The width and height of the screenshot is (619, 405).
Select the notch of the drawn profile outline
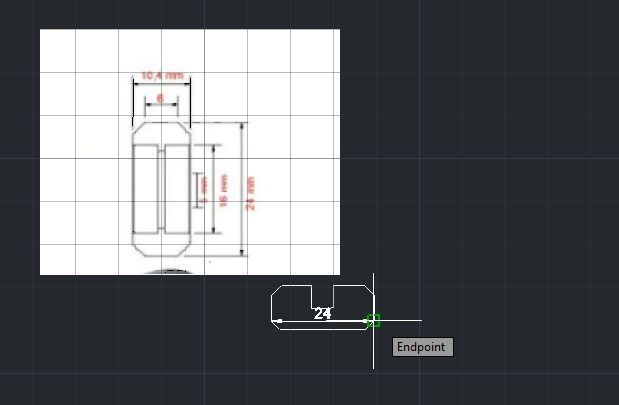pos(323,296)
